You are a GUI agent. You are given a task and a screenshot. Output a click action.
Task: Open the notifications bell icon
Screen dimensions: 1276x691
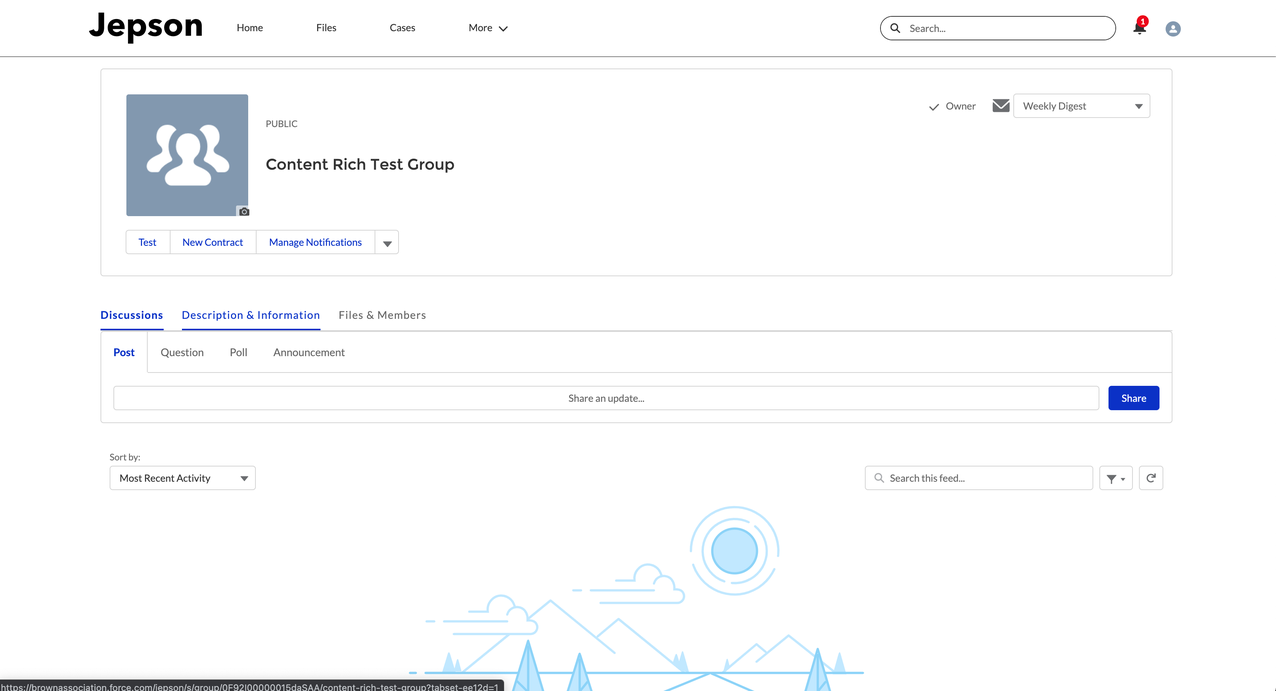pos(1139,28)
